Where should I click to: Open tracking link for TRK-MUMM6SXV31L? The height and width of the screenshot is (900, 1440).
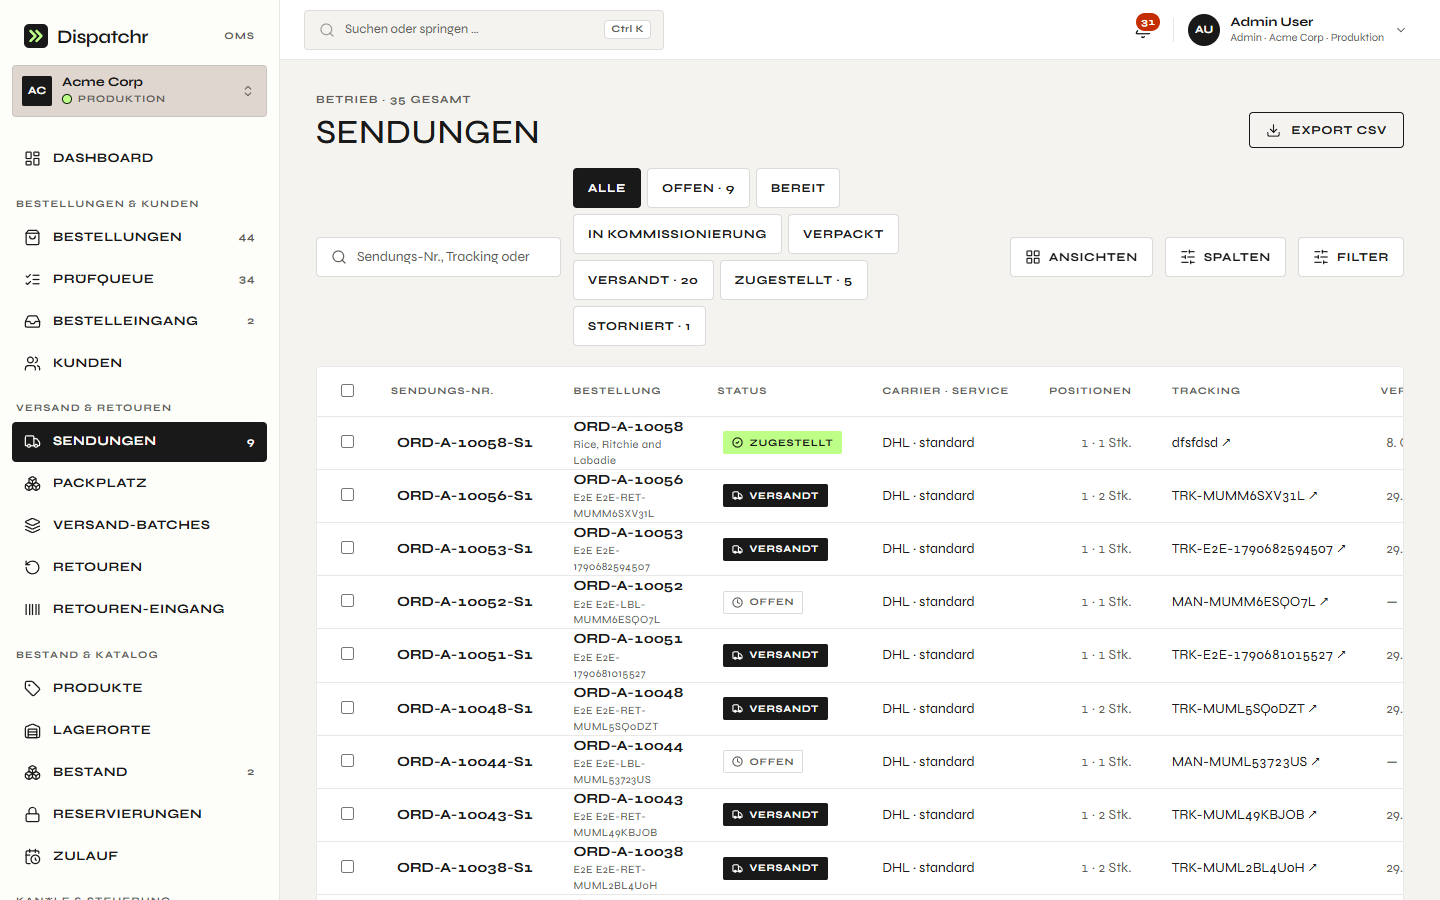tap(1245, 496)
